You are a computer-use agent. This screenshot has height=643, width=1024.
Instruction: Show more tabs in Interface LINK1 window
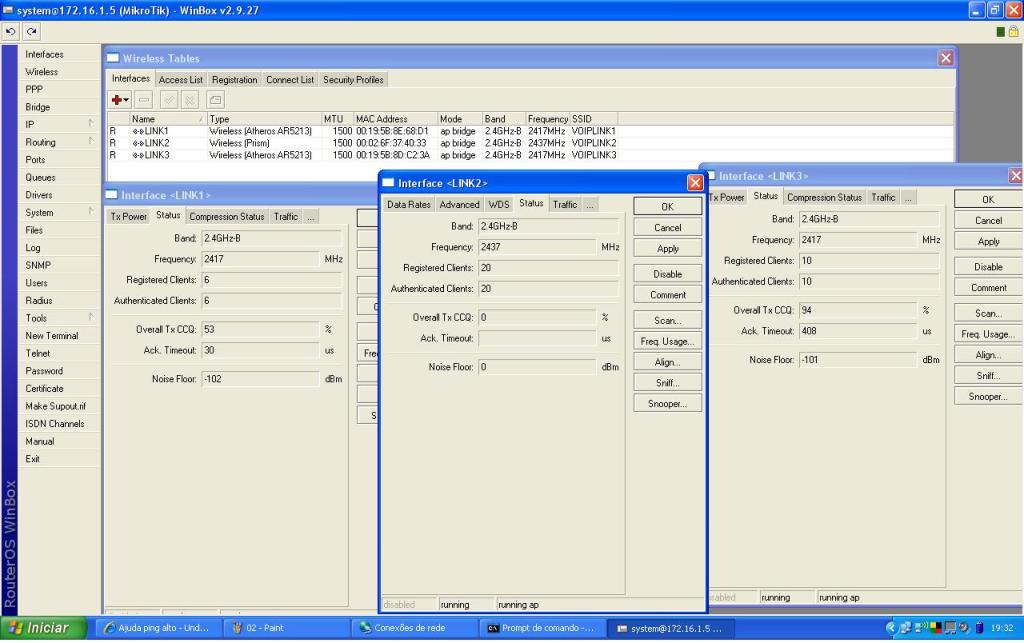[x=311, y=217]
